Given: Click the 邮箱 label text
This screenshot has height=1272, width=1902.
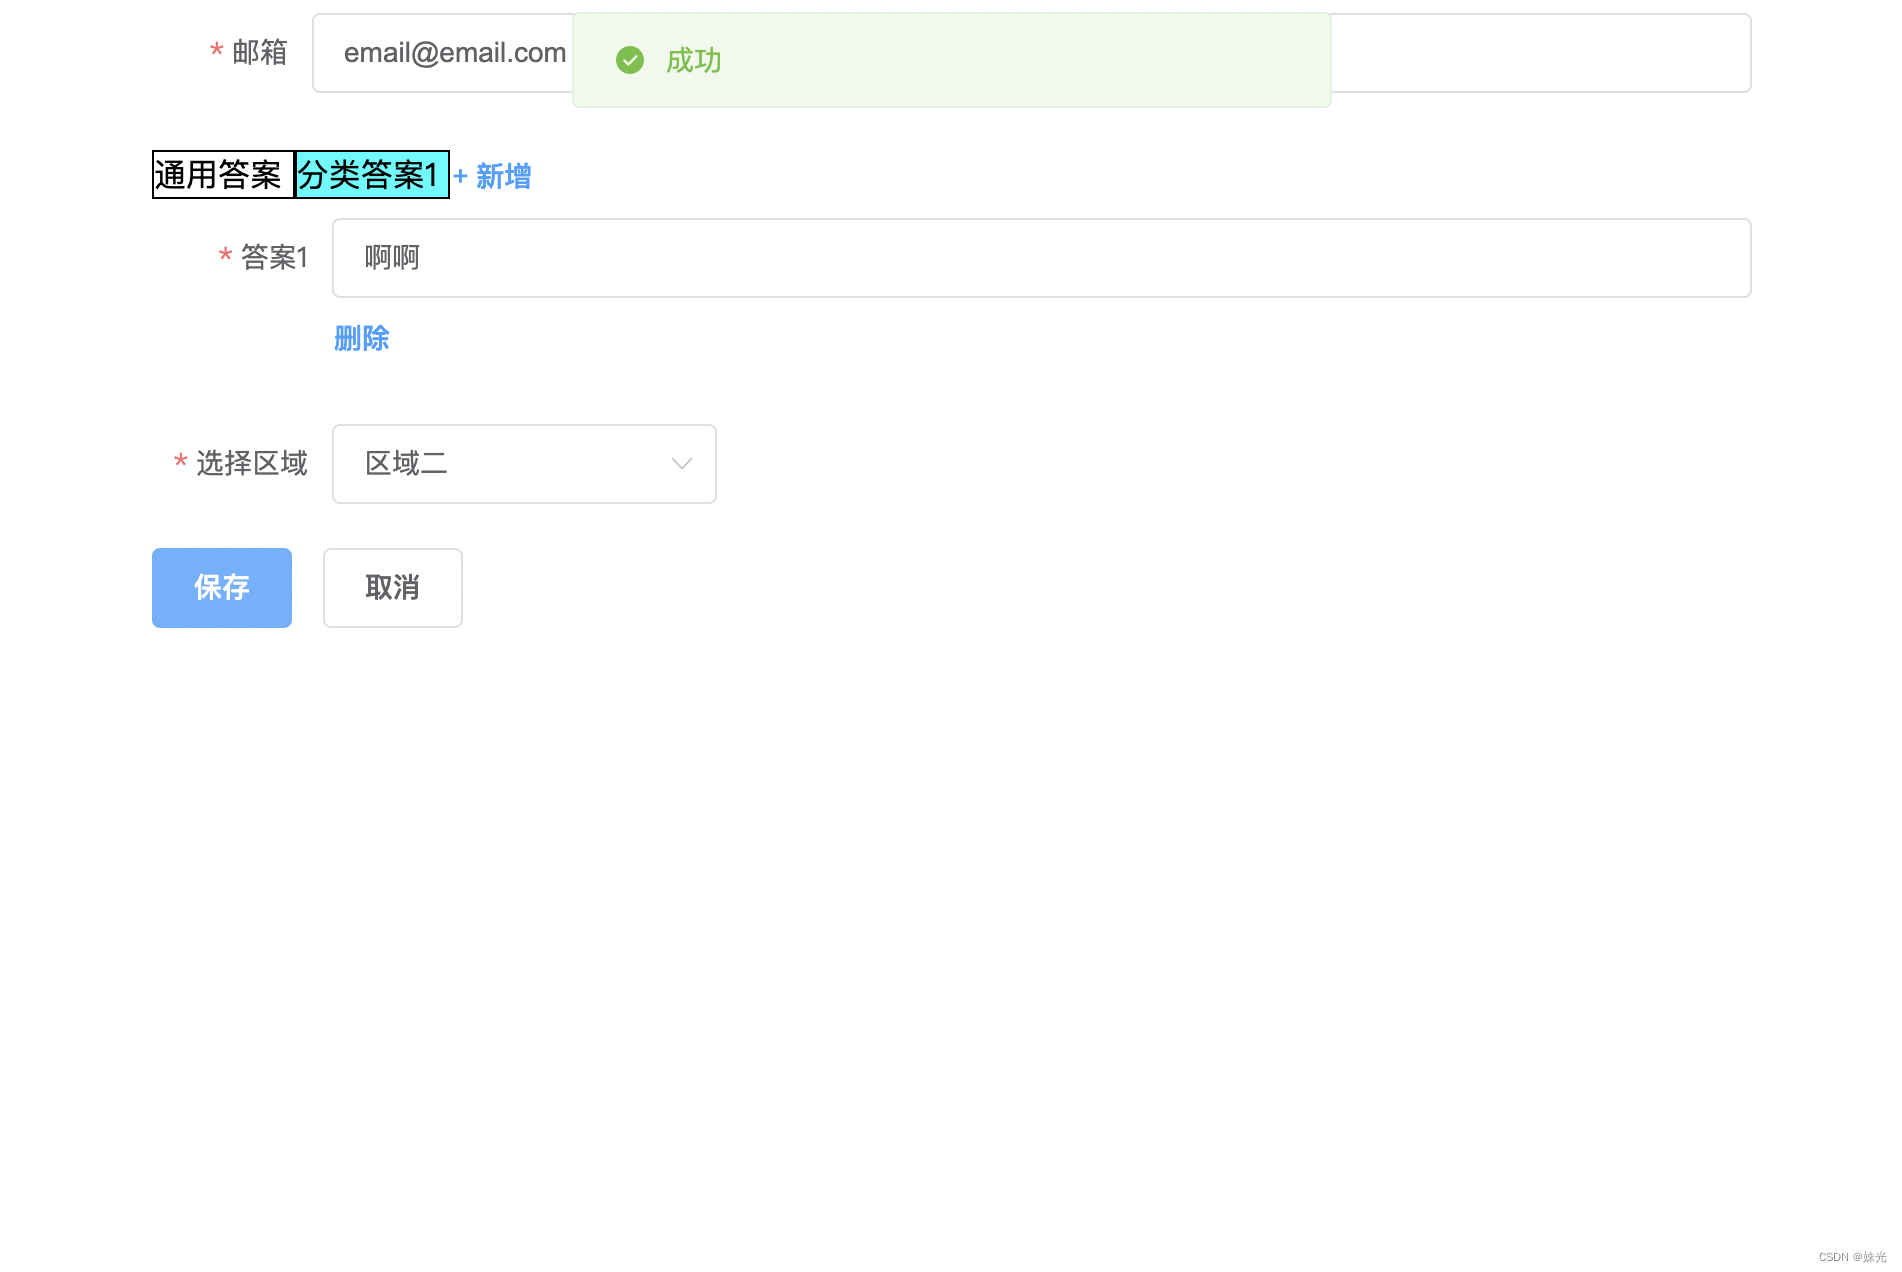Looking at the screenshot, I should pos(260,52).
